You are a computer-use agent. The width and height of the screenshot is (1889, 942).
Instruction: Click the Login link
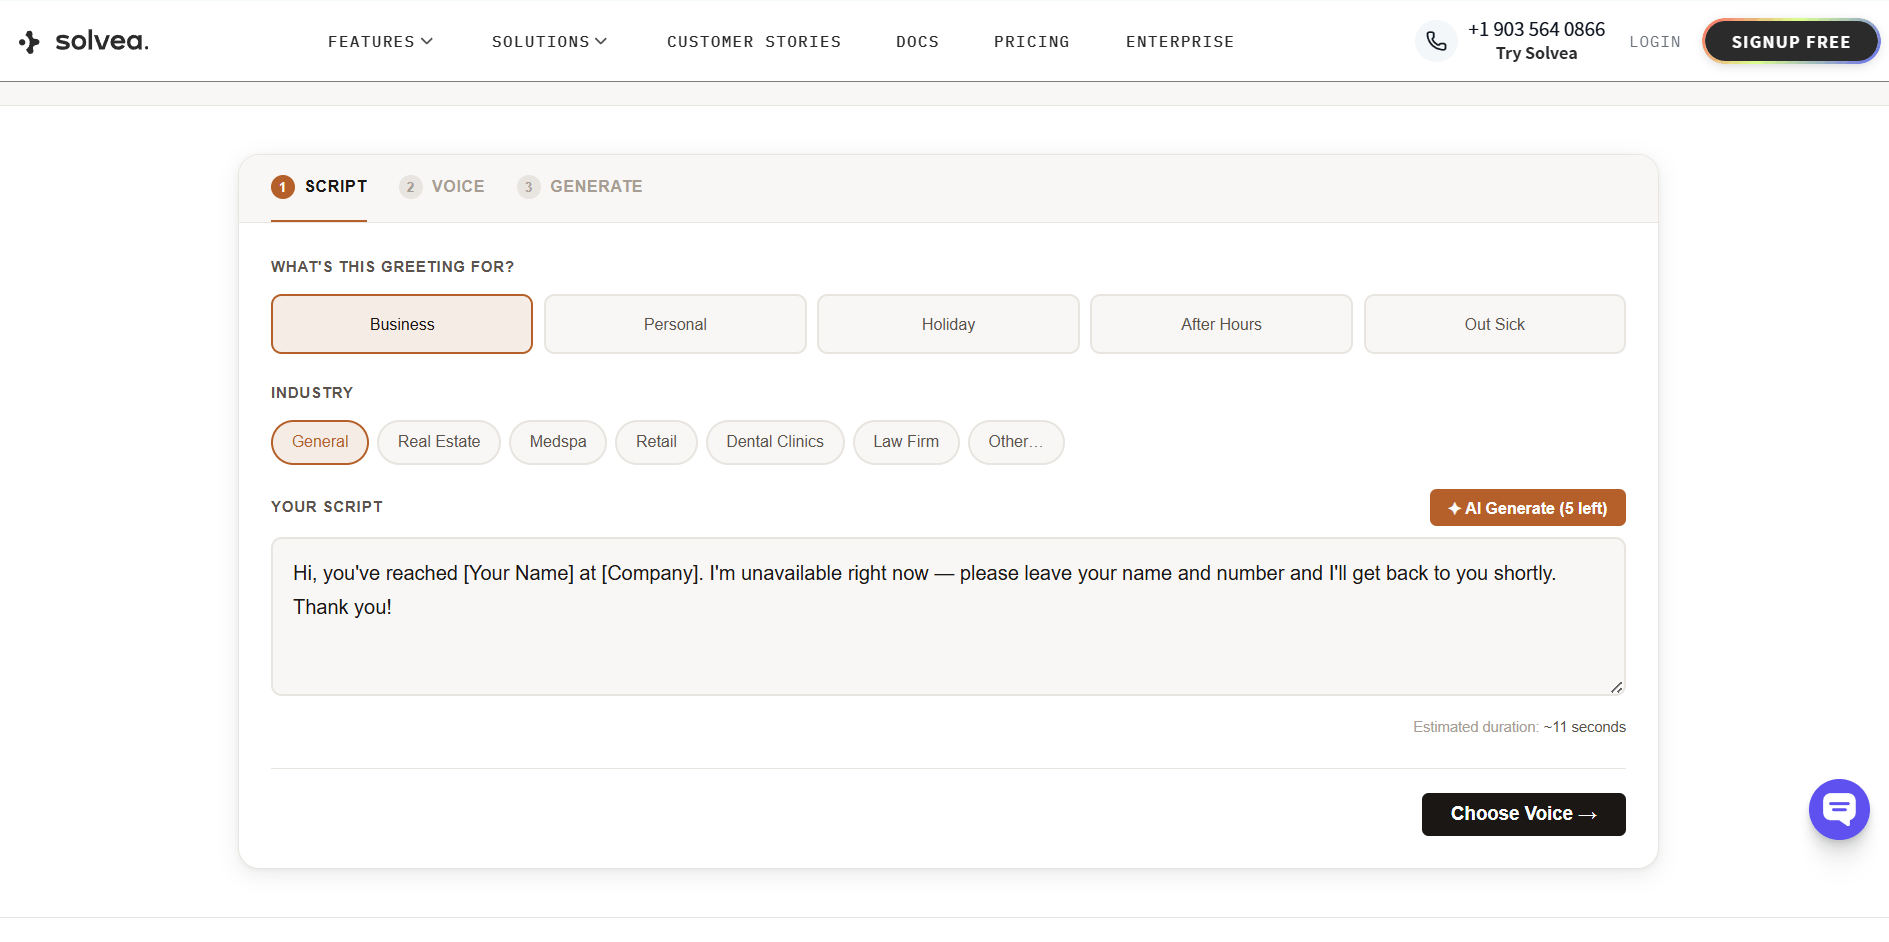pos(1654,41)
